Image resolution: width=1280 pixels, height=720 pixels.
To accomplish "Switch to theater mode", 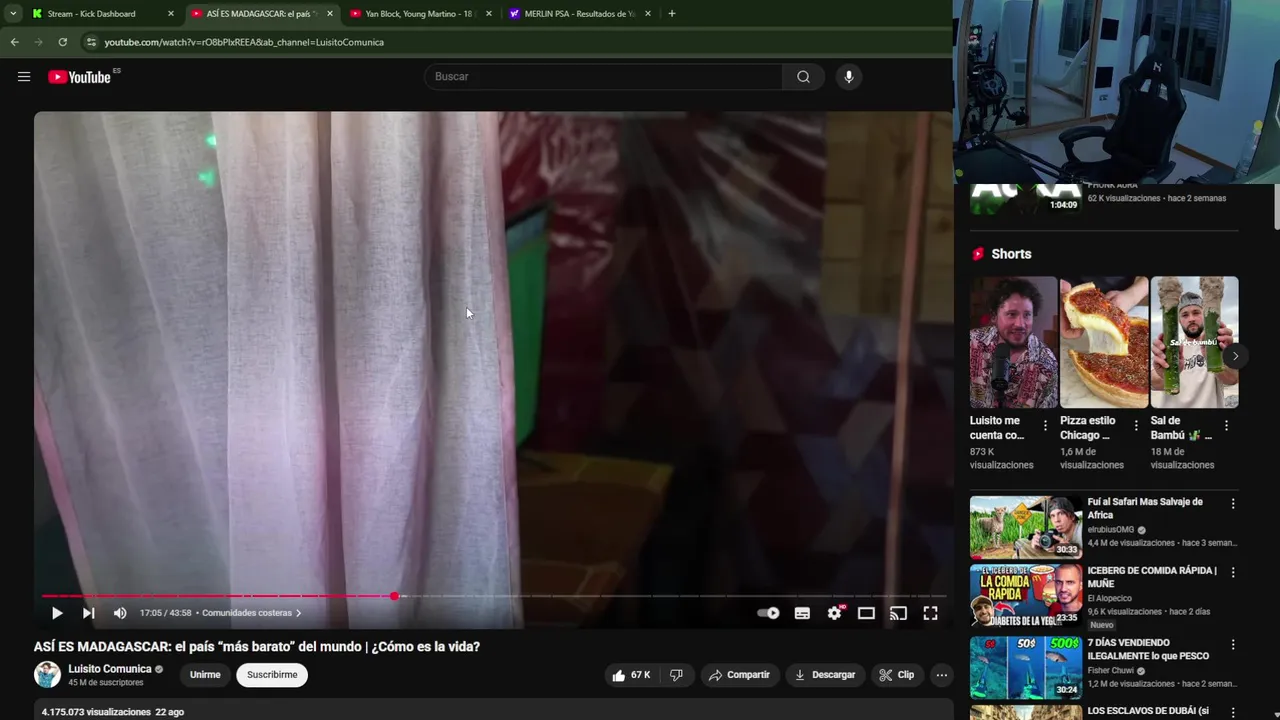I will point(867,613).
